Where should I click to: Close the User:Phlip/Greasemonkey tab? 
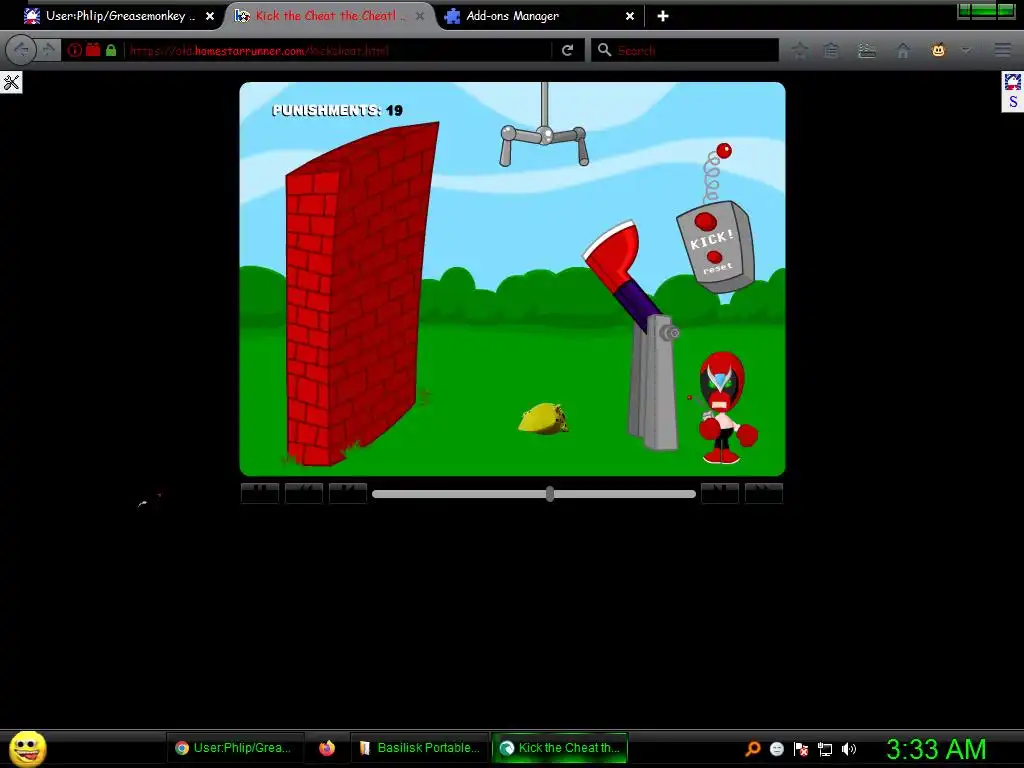[210, 16]
